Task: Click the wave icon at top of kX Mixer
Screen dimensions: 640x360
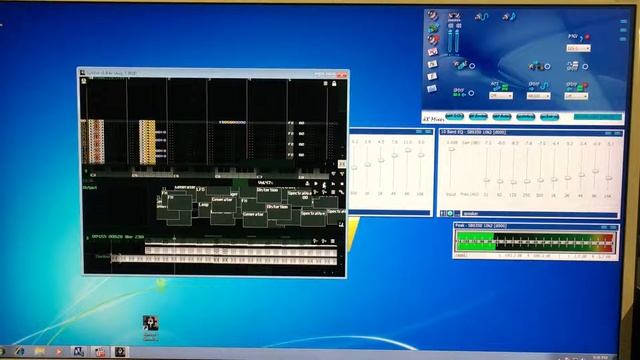Action: pos(481,17)
